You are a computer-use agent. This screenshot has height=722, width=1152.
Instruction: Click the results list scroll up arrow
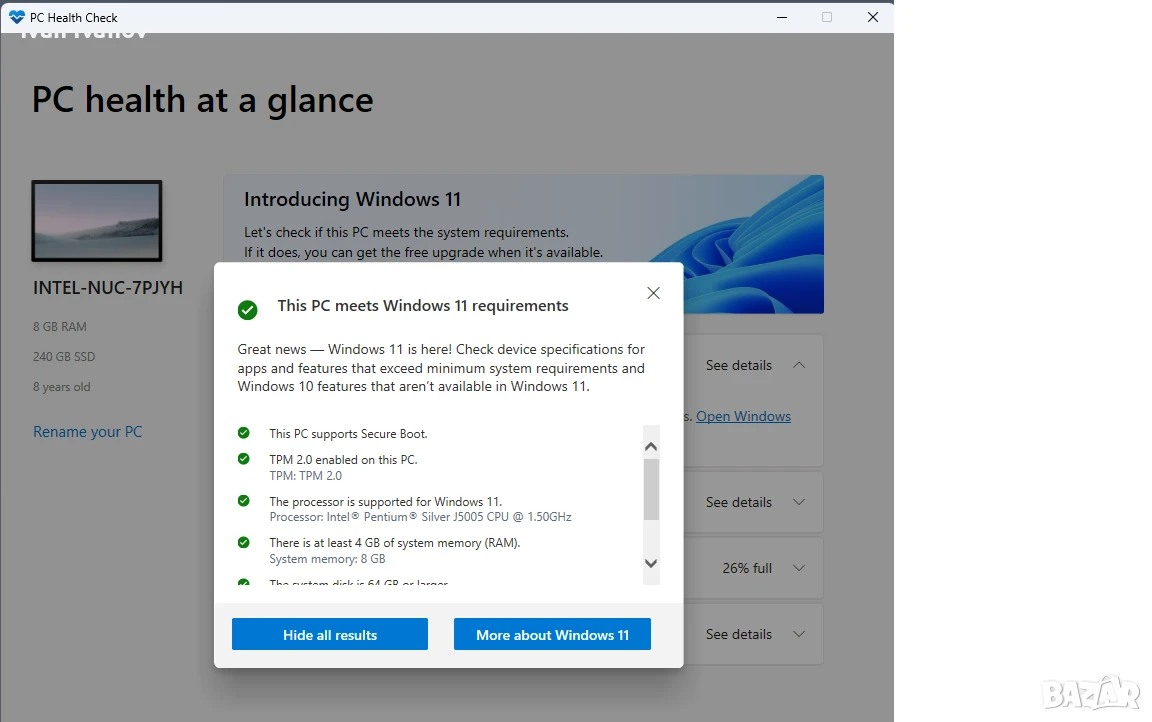[x=651, y=447]
